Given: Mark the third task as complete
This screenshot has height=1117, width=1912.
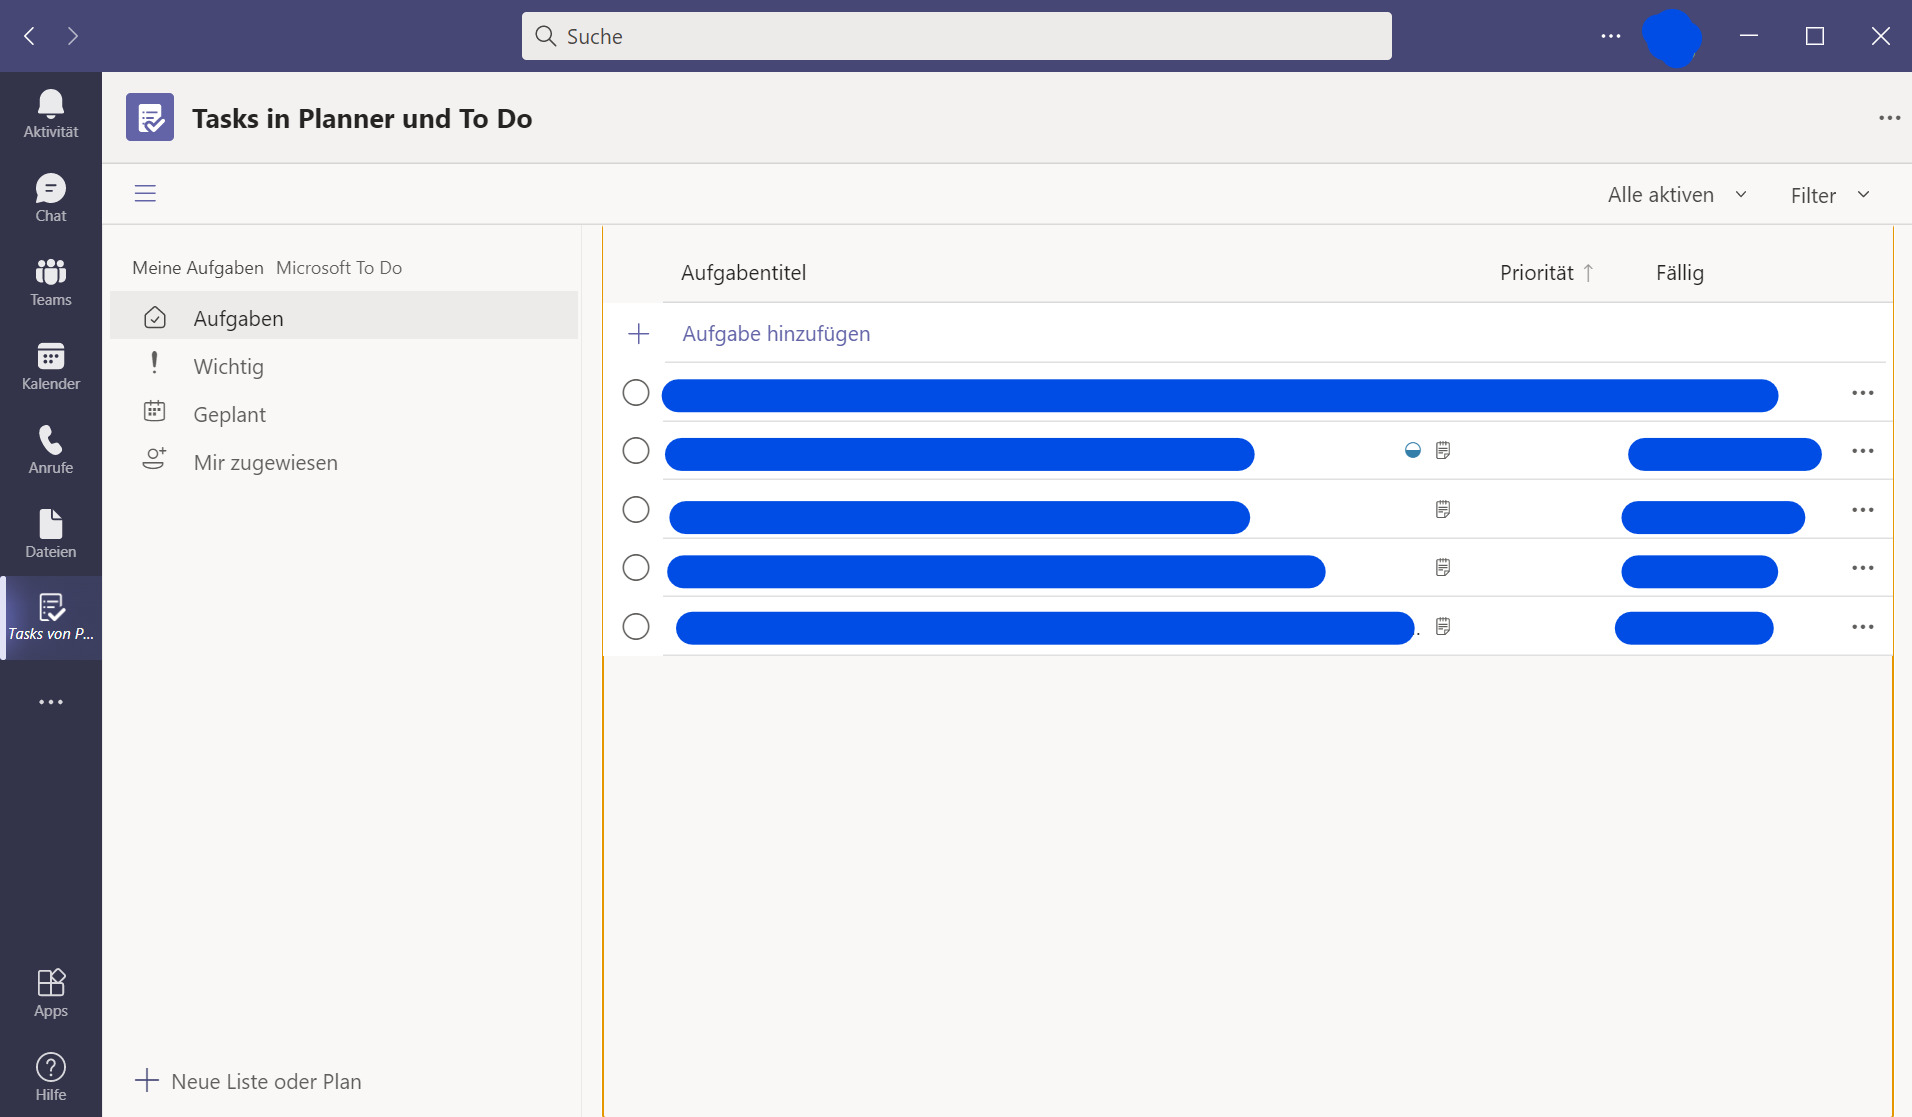Looking at the screenshot, I should point(636,510).
